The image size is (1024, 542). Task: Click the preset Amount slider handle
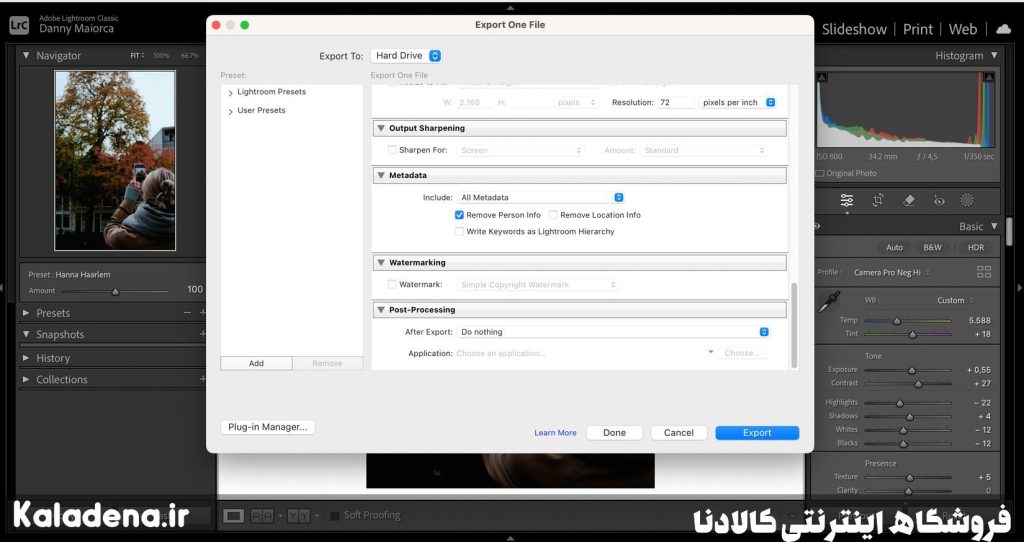[116, 292]
